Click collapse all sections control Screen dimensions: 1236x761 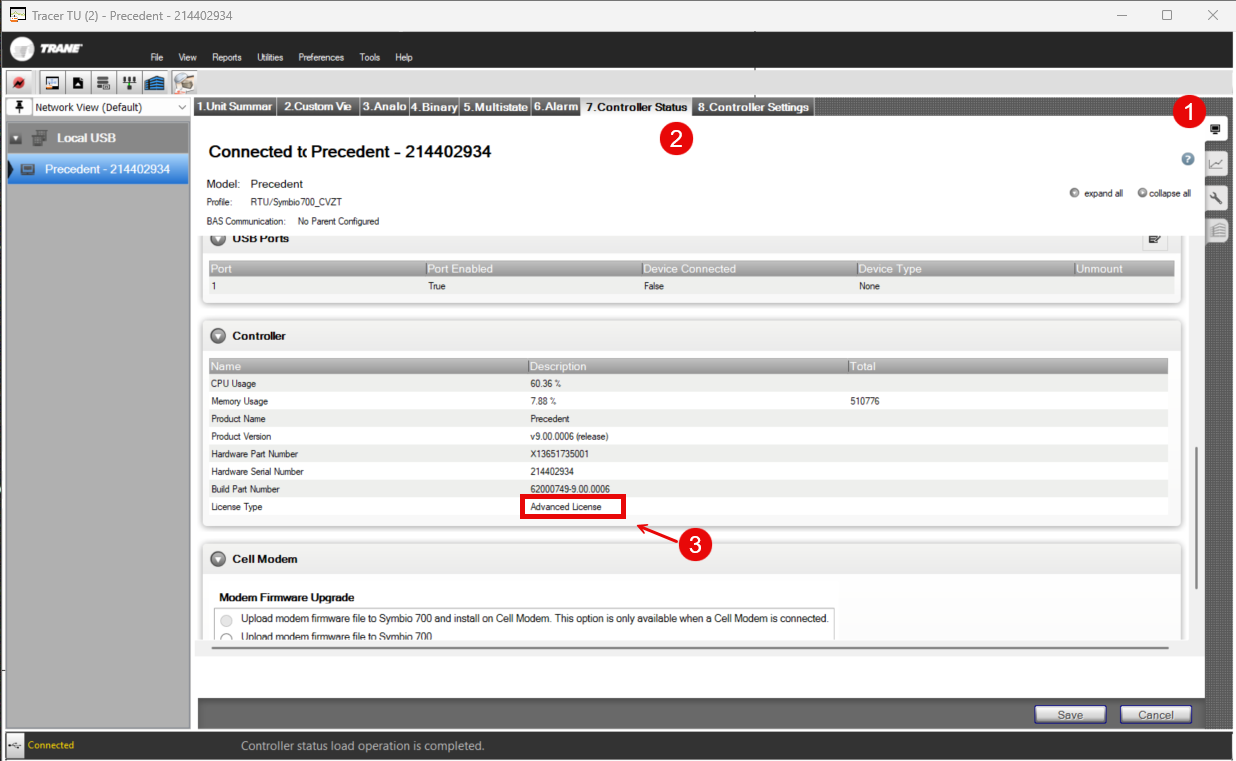coord(1164,193)
